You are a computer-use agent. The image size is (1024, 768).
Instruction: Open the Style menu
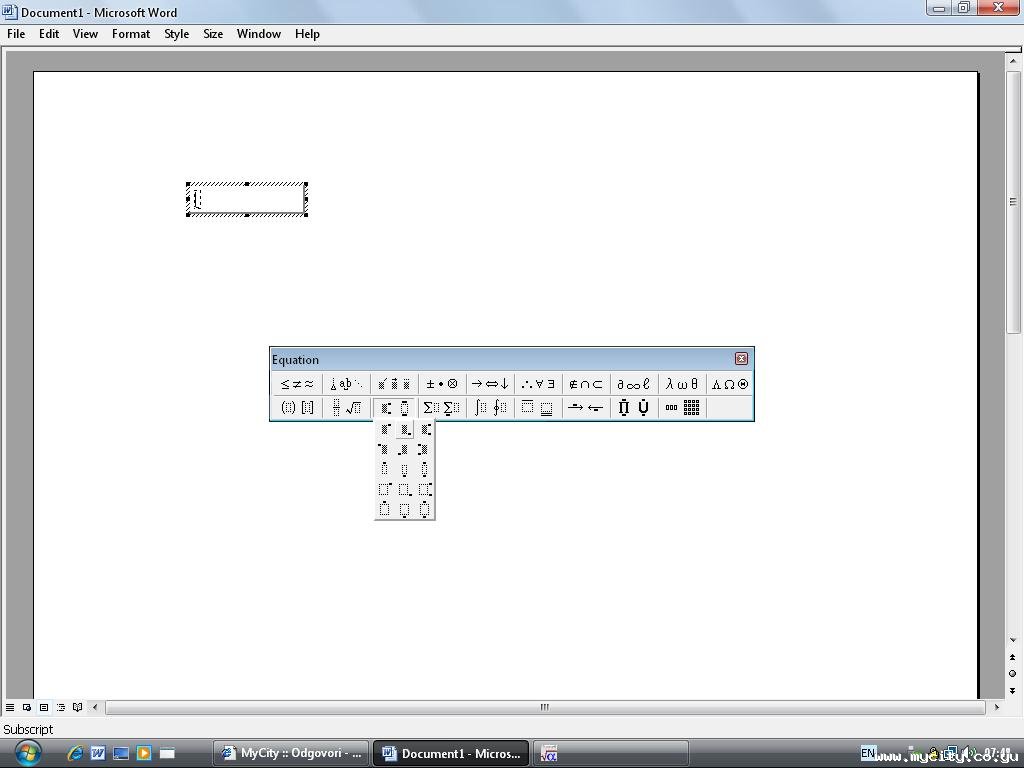pos(176,34)
